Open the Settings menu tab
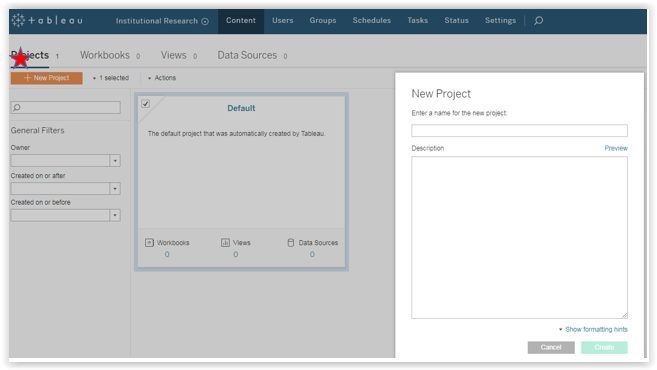 [x=501, y=21]
